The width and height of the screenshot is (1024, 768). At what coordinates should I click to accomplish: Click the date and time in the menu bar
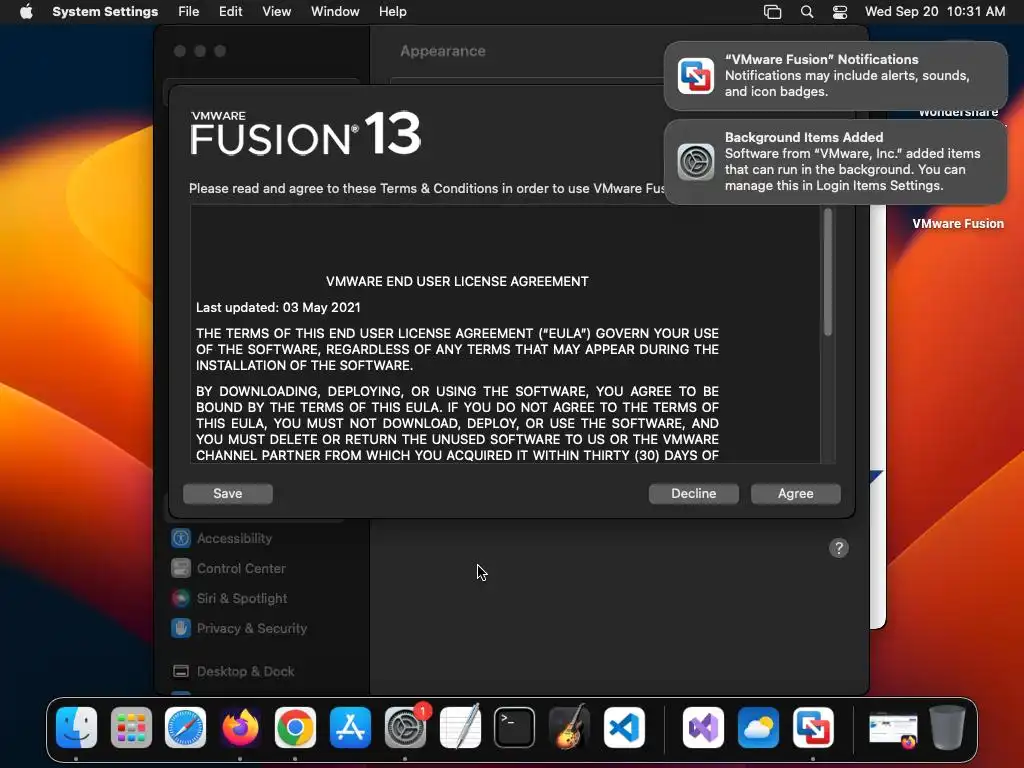[x=935, y=12]
